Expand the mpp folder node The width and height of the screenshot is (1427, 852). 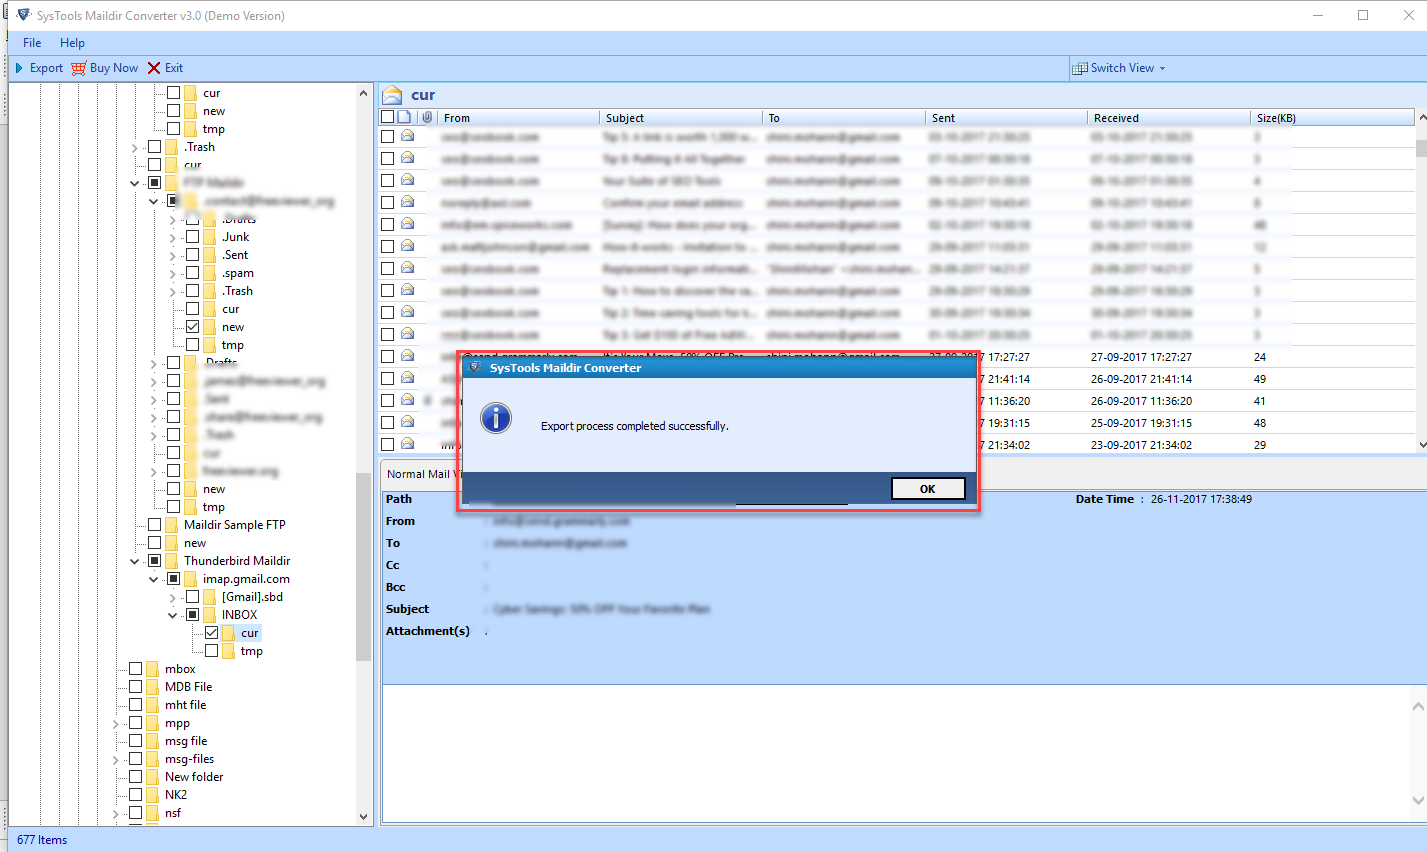(x=116, y=724)
